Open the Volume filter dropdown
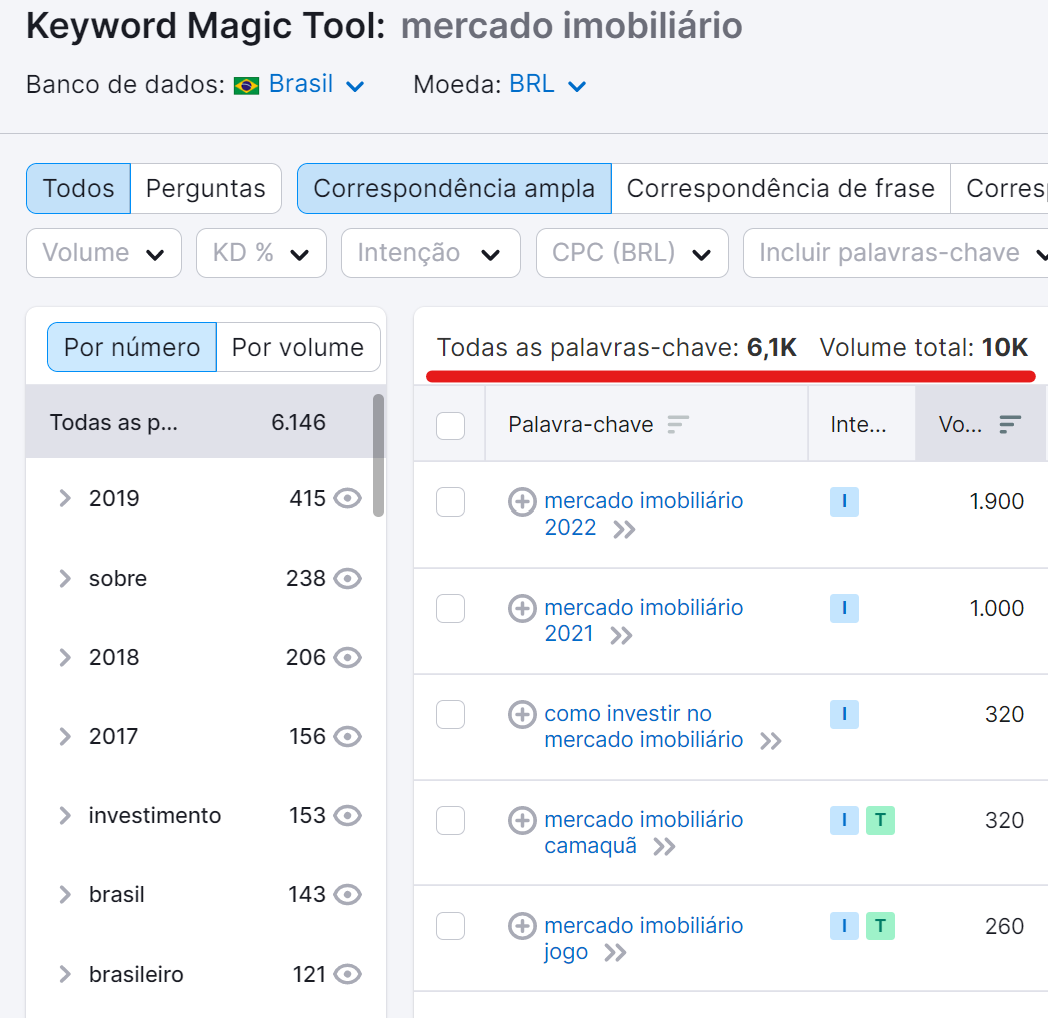The width and height of the screenshot is (1048, 1018). tap(103, 253)
